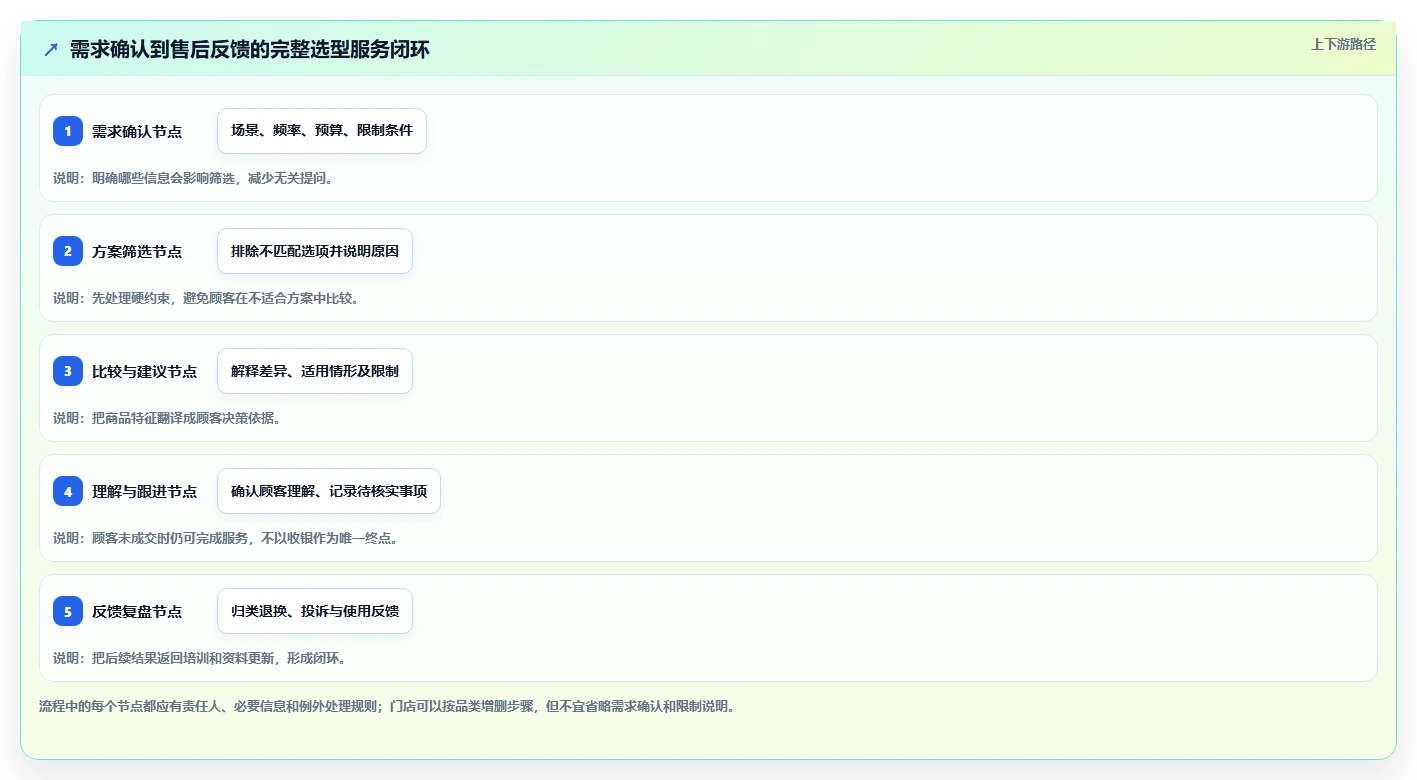Screen dimensions: 1417x780
Task: Select step number 2 badge
Action: 68,251
